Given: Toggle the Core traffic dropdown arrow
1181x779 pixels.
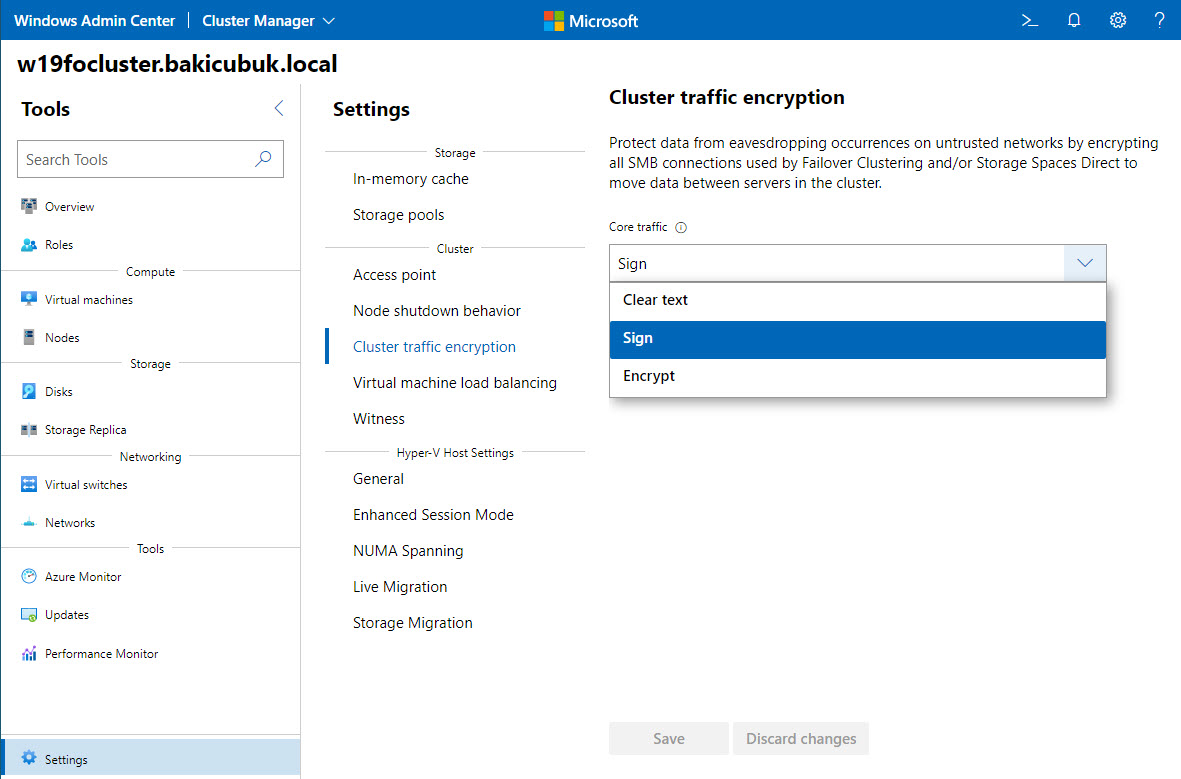Looking at the screenshot, I should click(1085, 263).
